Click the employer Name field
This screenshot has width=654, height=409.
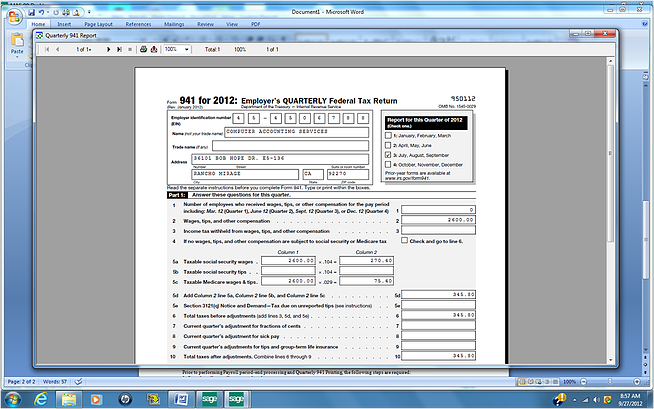click(x=297, y=132)
